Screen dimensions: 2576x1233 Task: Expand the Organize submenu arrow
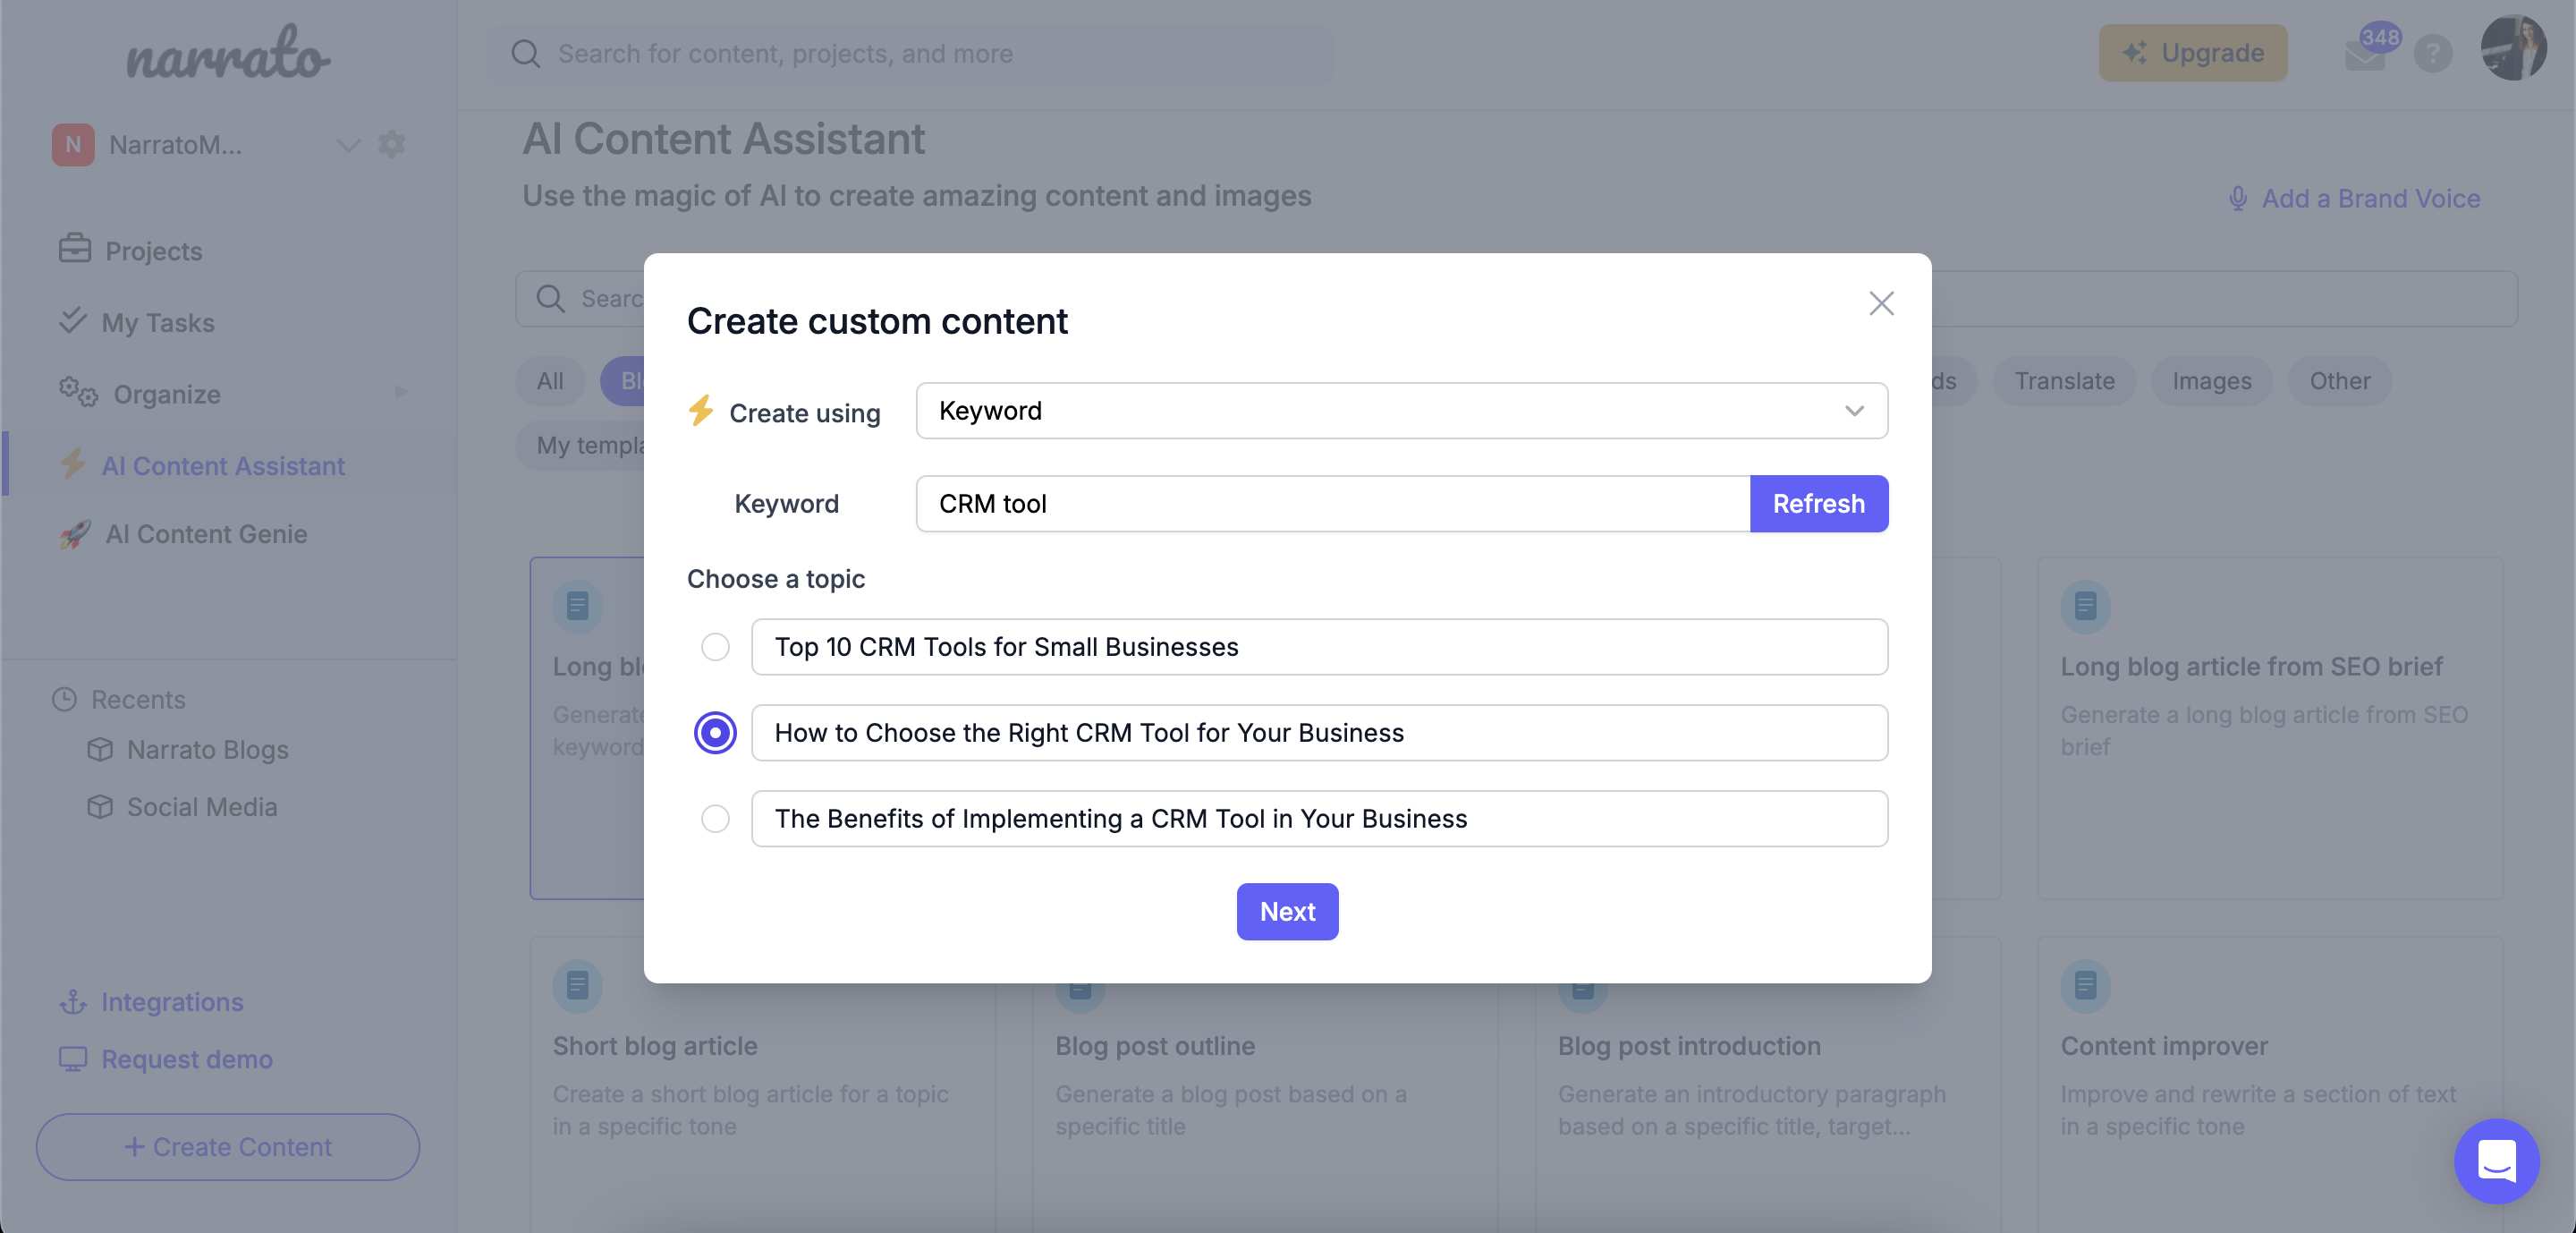(x=401, y=392)
